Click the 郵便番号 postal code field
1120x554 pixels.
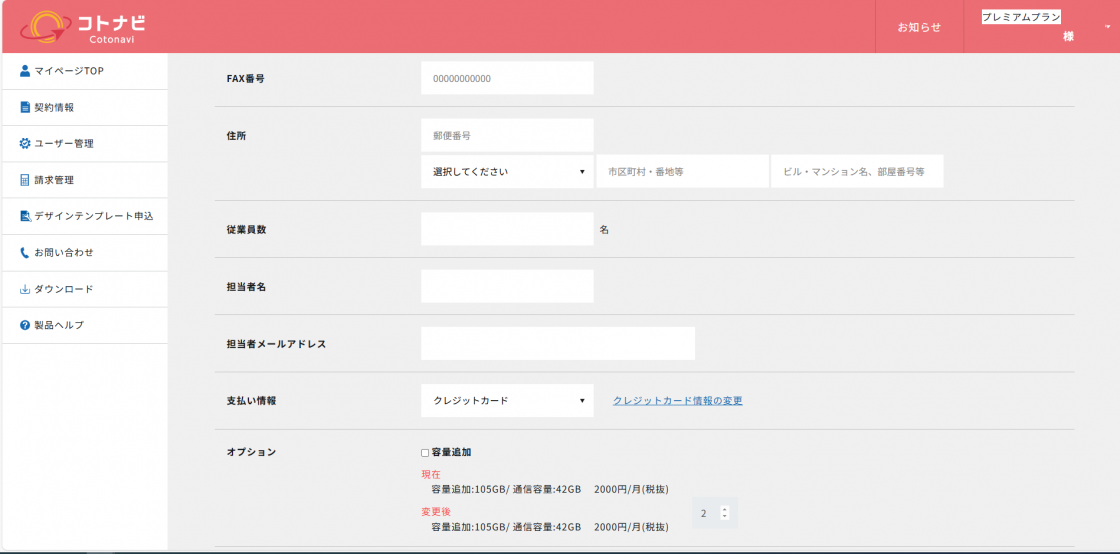[507, 135]
